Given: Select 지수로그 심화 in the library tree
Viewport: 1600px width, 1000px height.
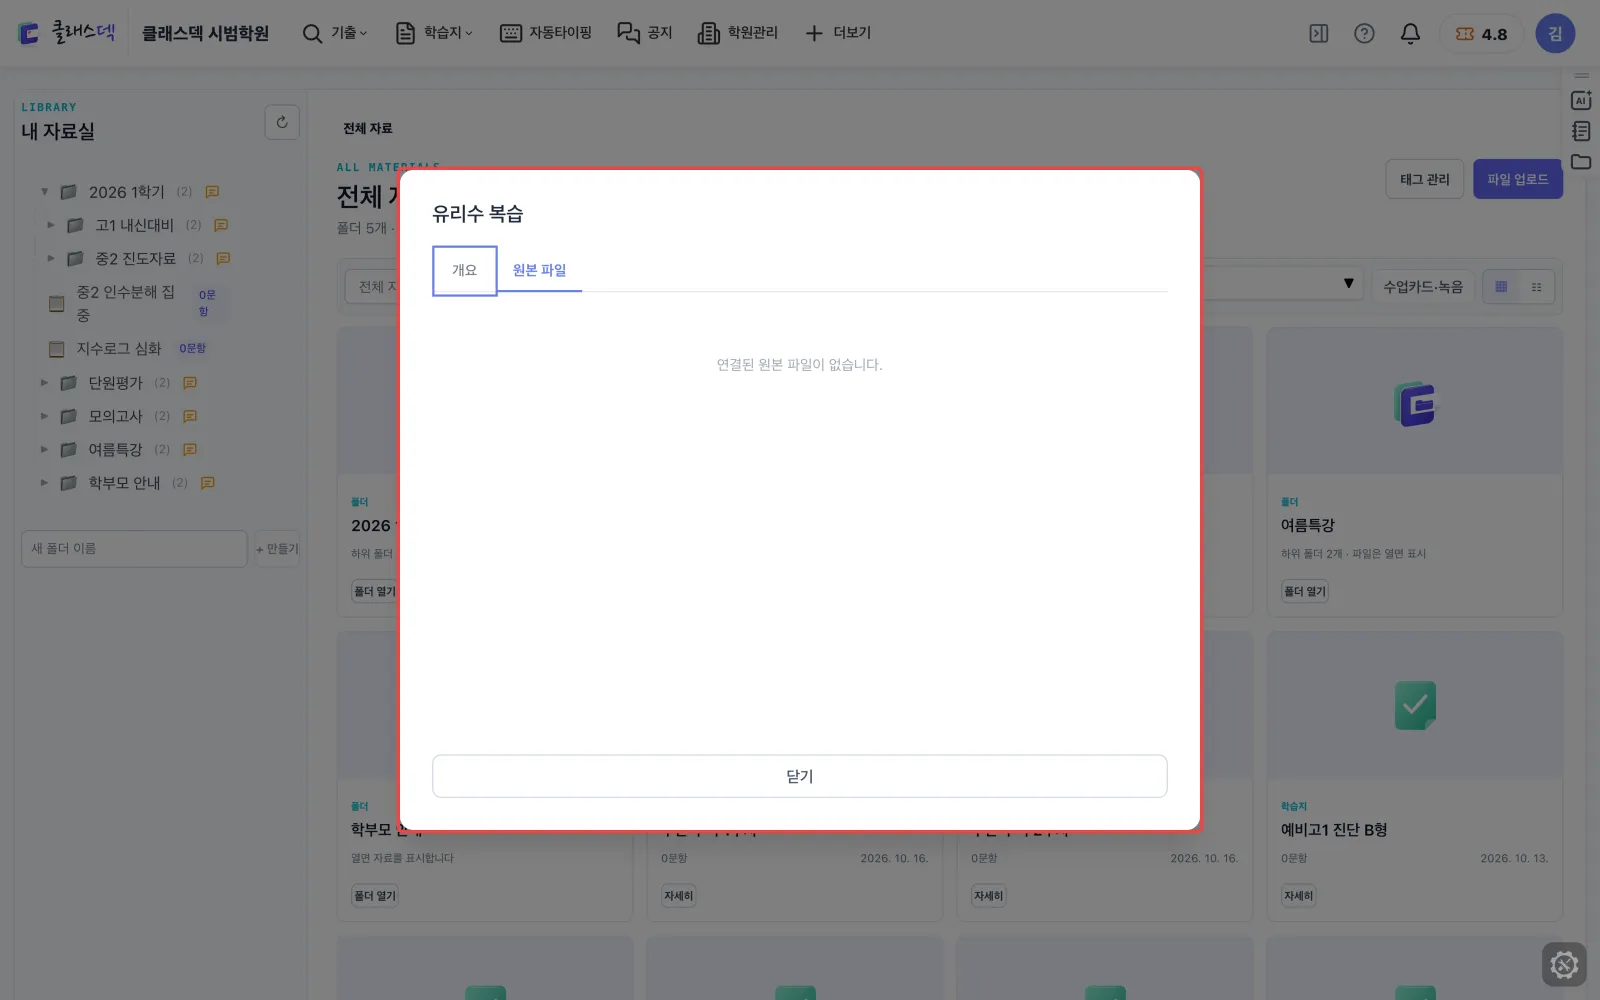Looking at the screenshot, I should click(x=119, y=349).
